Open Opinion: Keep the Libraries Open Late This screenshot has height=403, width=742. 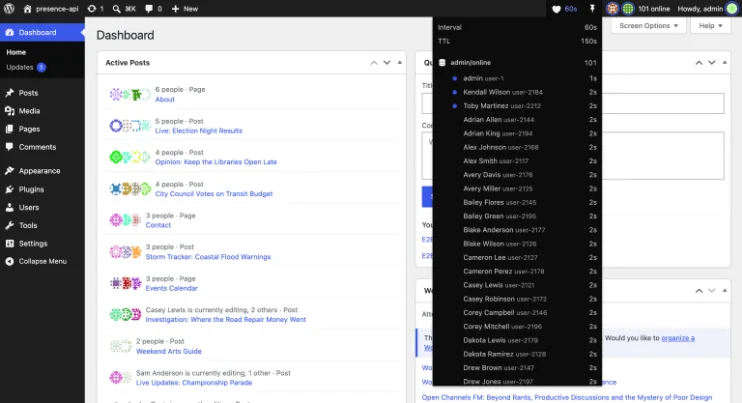[x=216, y=162]
